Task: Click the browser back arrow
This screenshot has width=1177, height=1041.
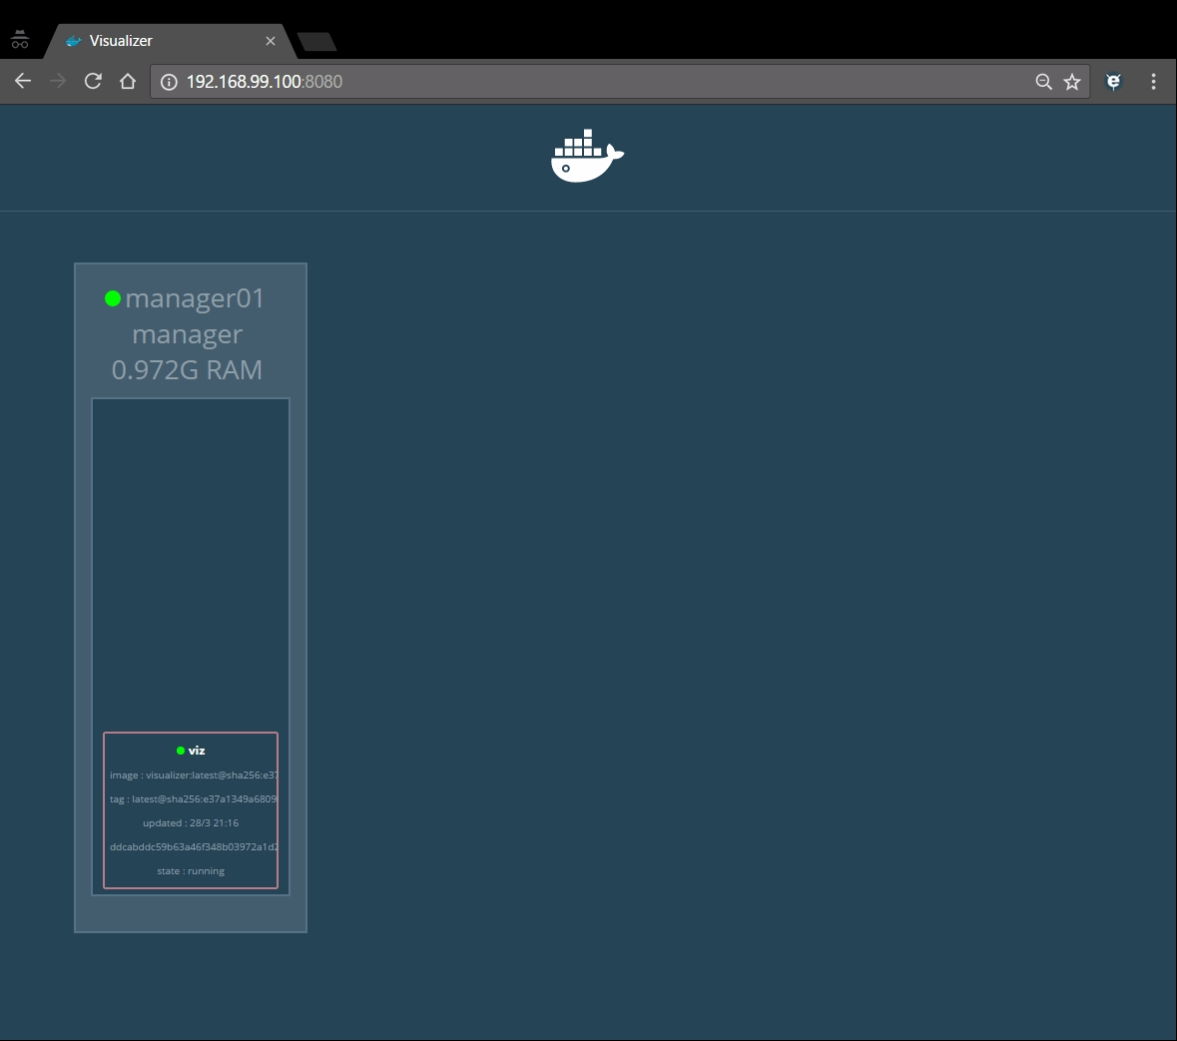Action: coord(23,81)
